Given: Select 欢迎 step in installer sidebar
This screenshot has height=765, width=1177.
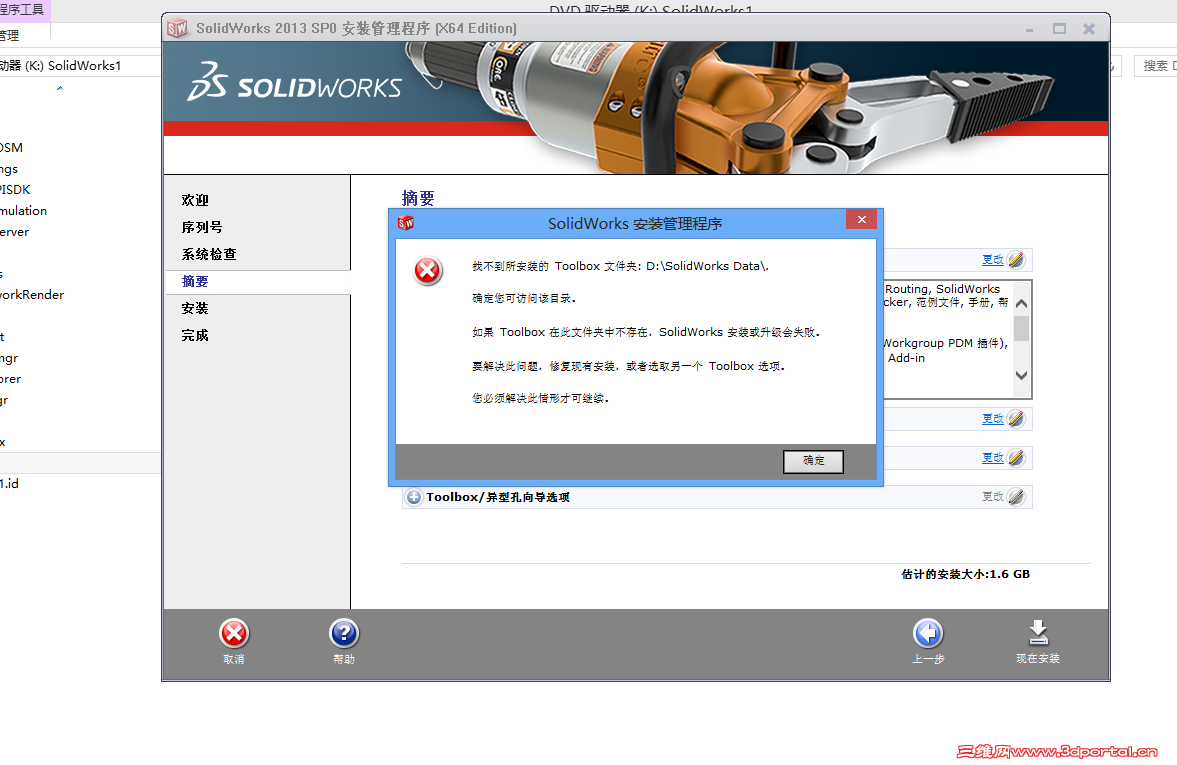Looking at the screenshot, I should pyautogui.click(x=195, y=200).
